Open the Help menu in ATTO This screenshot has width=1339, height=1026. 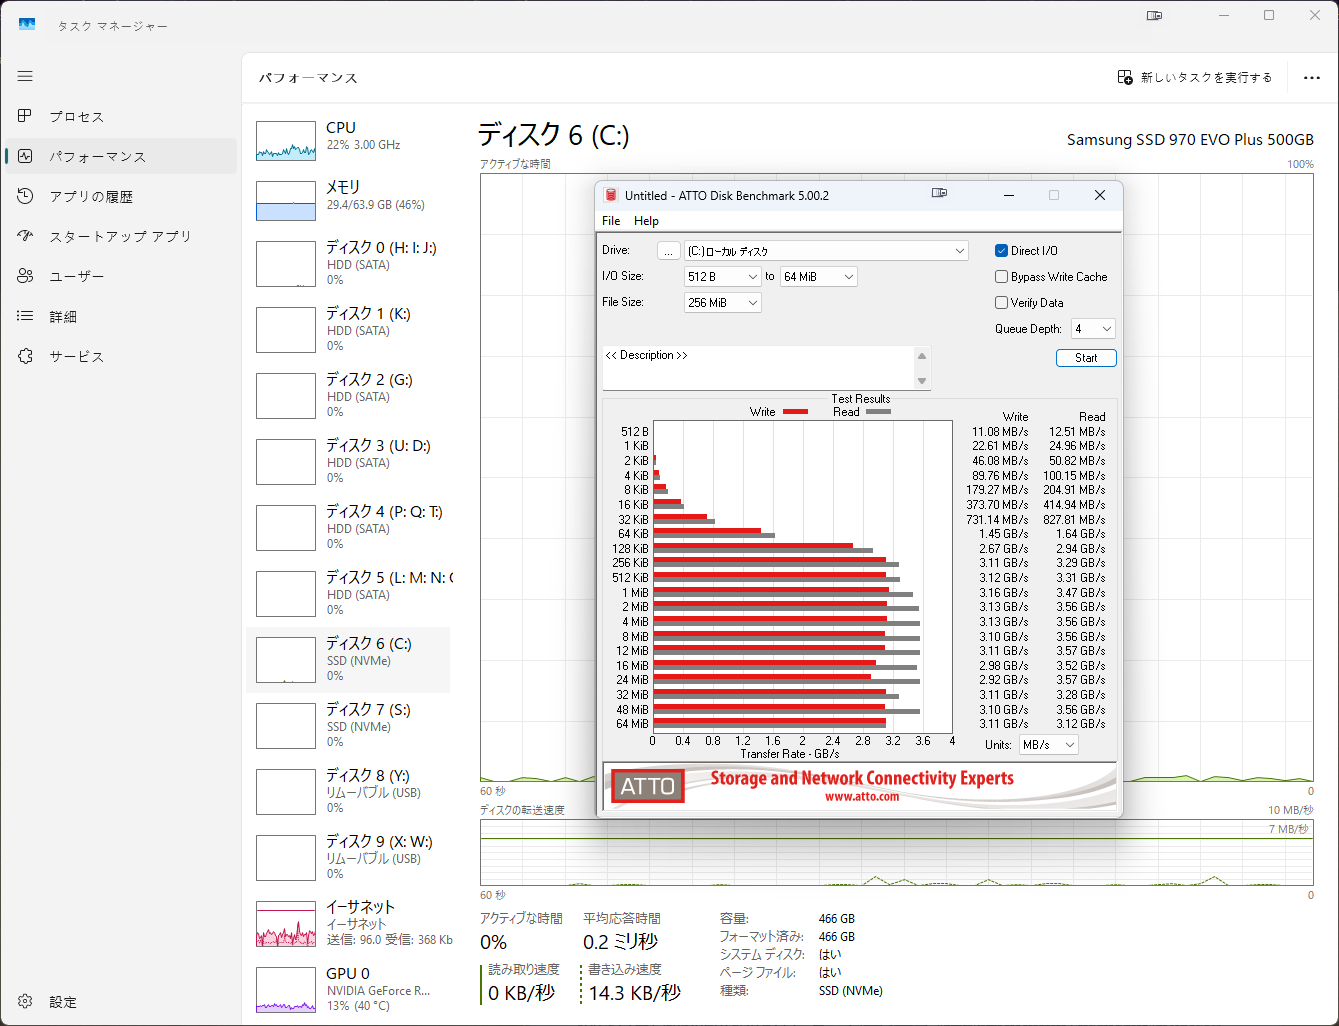[x=646, y=221]
